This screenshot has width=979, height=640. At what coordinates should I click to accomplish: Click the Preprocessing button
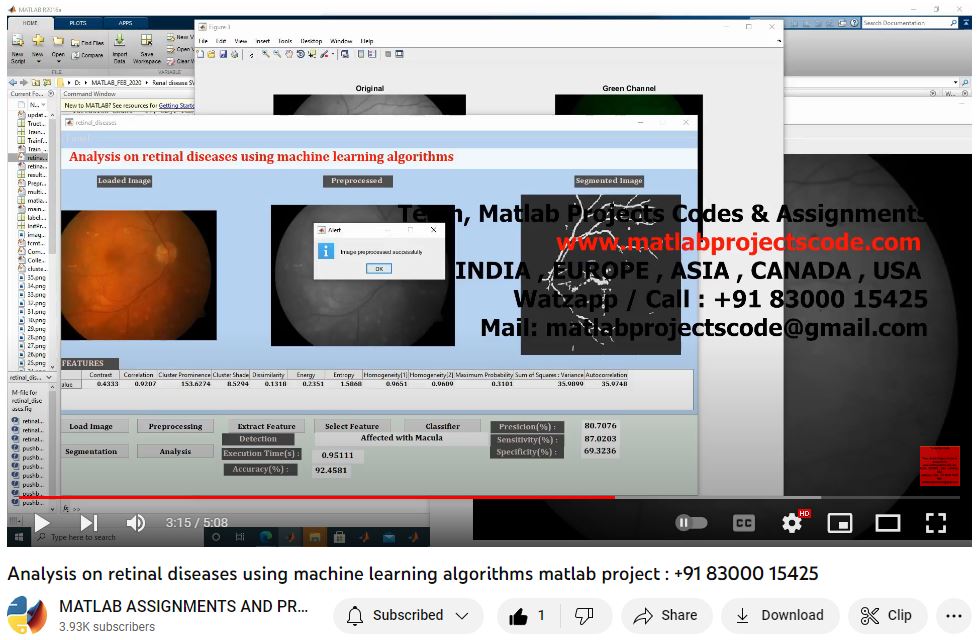tap(175, 426)
